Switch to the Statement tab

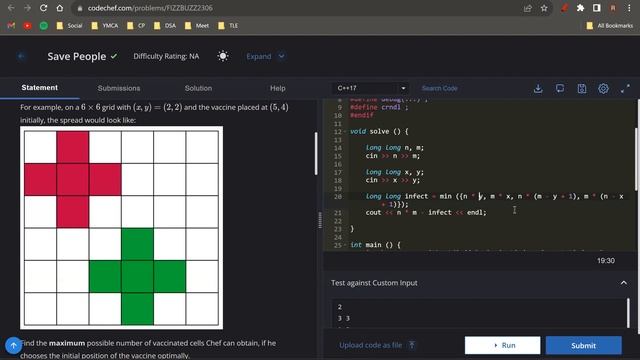tap(40, 88)
